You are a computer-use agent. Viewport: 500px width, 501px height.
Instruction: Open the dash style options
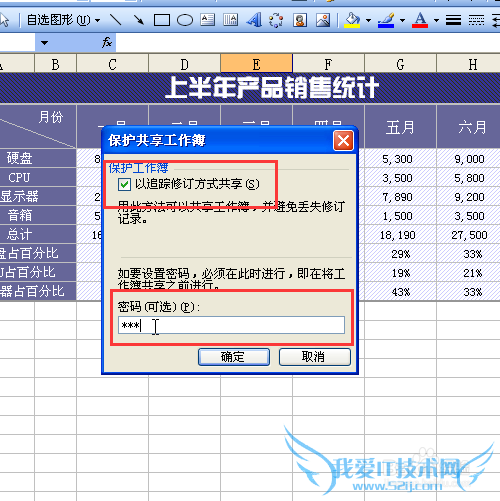pos(476,20)
